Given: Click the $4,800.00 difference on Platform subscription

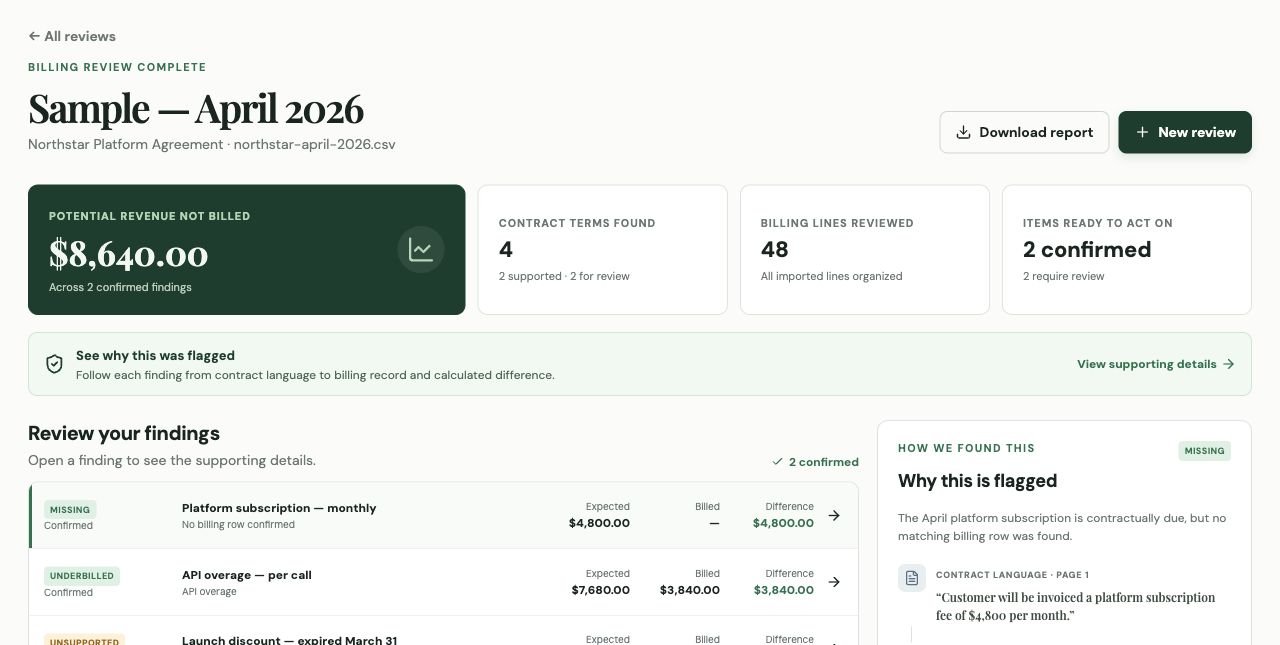Looking at the screenshot, I should point(783,523).
